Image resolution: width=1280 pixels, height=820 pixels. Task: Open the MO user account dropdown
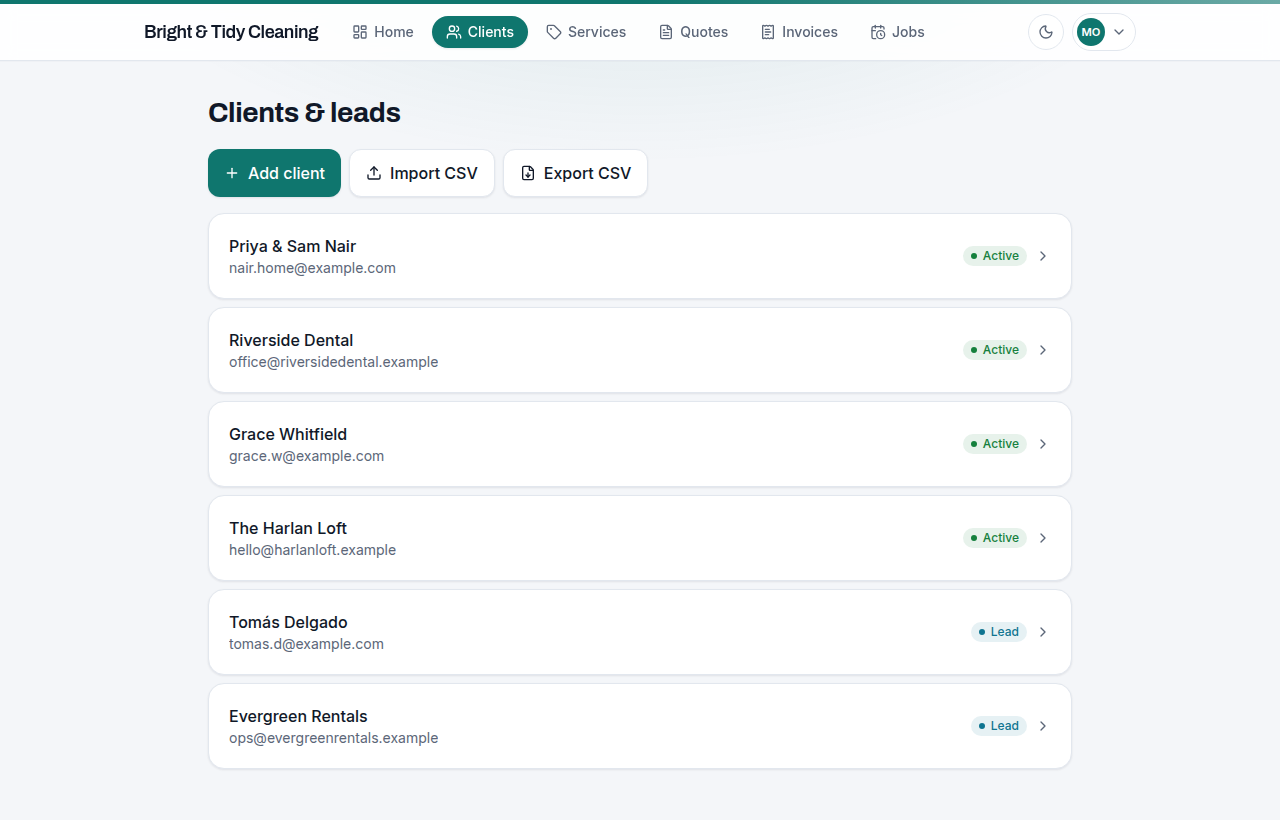1104,32
